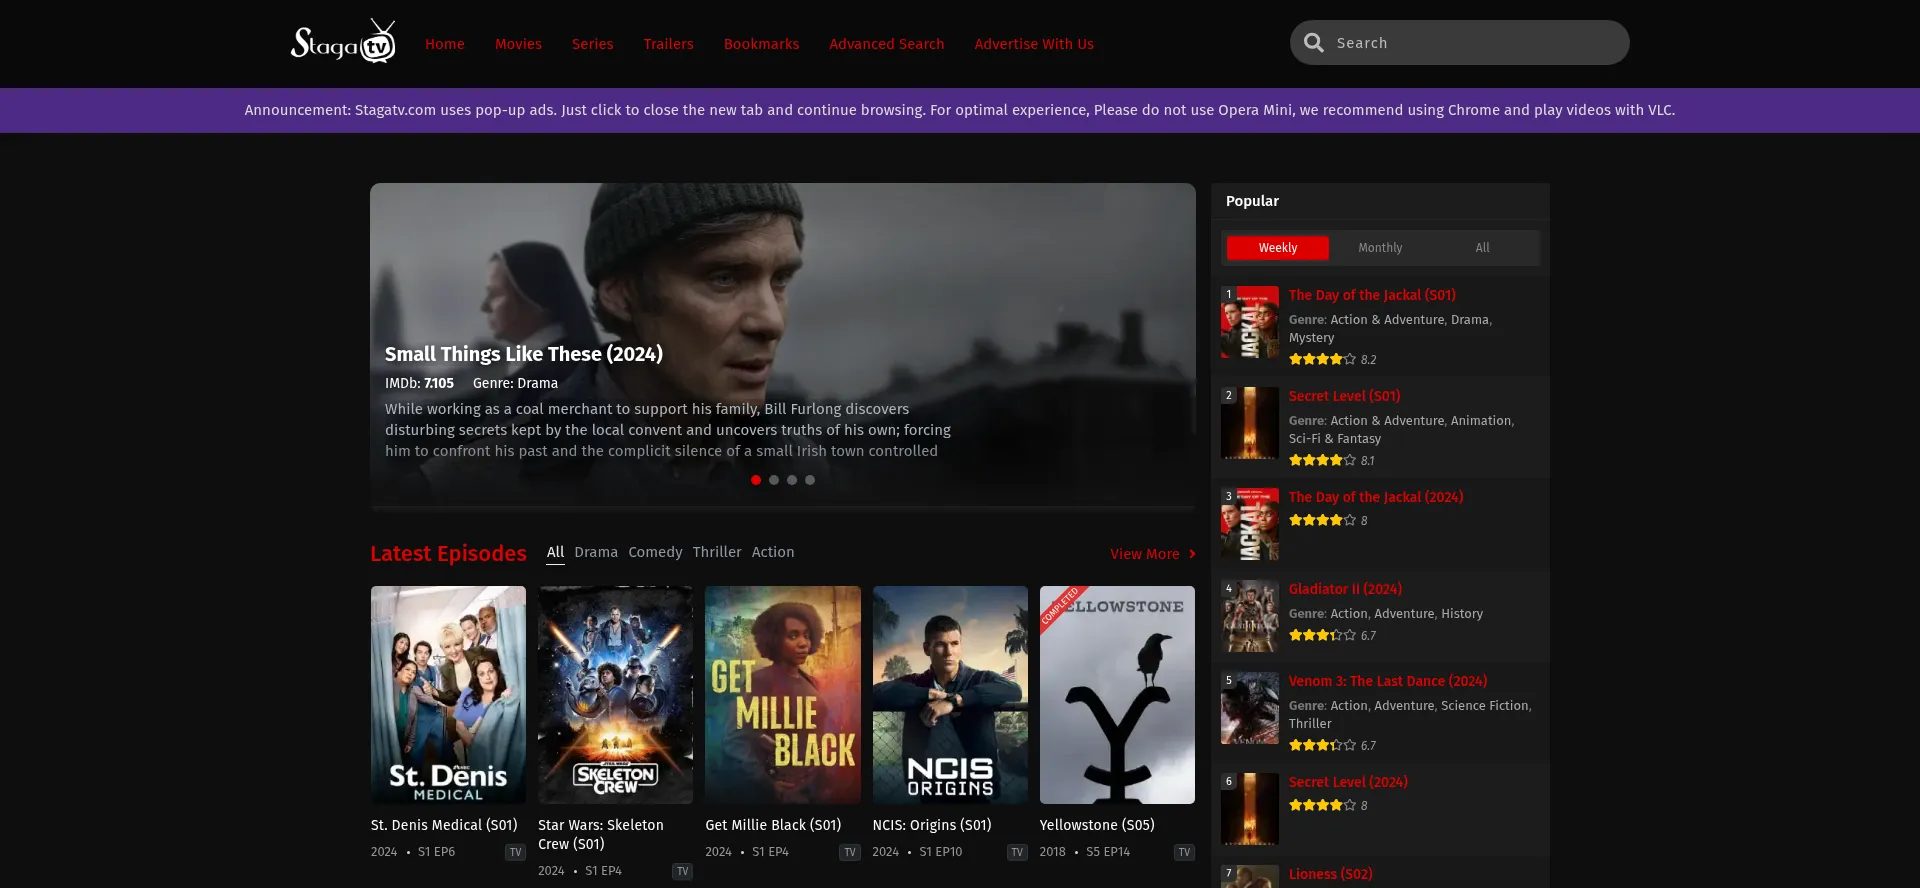Viewport: 1920px width, 888px height.
Task: Switch Popular list to All
Action: pos(1482,248)
